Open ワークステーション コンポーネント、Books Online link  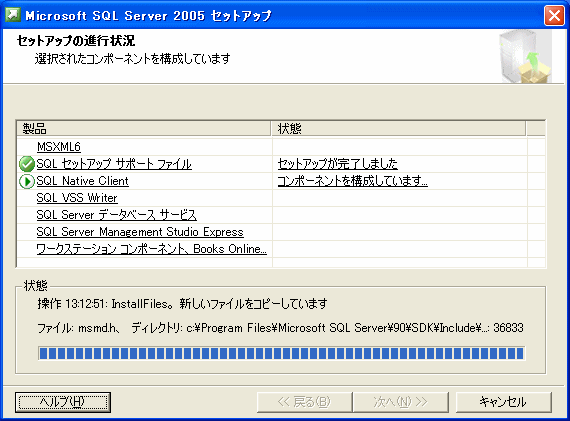click(152, 249)
